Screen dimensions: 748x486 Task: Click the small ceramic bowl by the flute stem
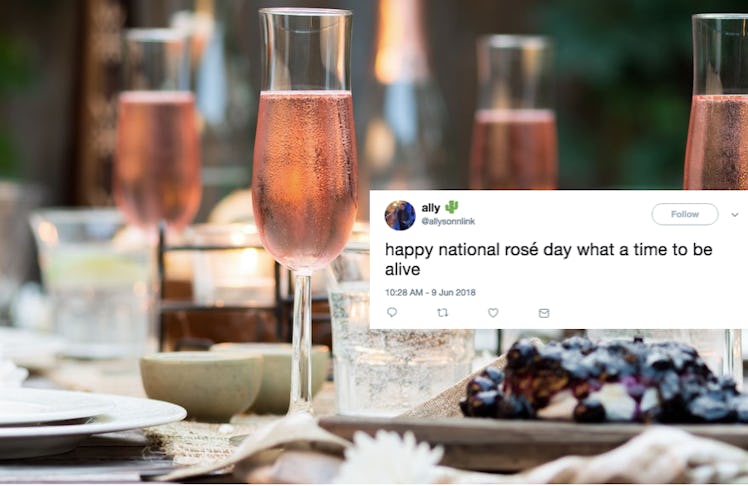pyautogui.click(x=201, y=385)
